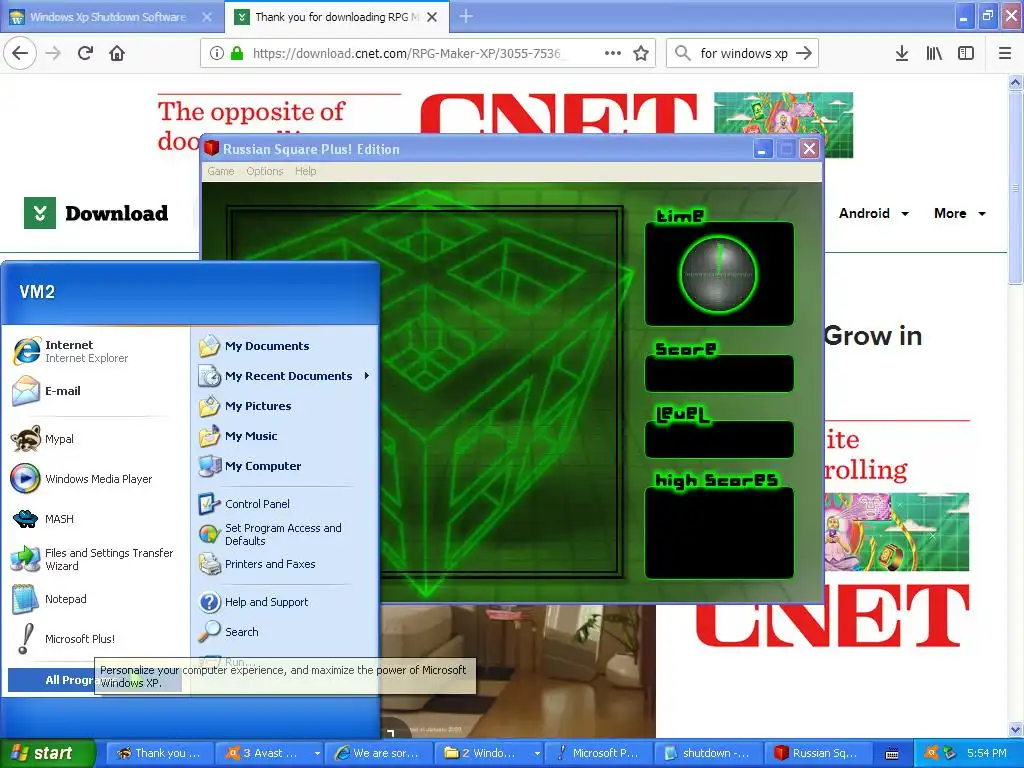Image resolution: width=1024 pixels, height=768 pixels.
Task: Open Firefox hamburger menu
Action: [x=1005, y=53]
